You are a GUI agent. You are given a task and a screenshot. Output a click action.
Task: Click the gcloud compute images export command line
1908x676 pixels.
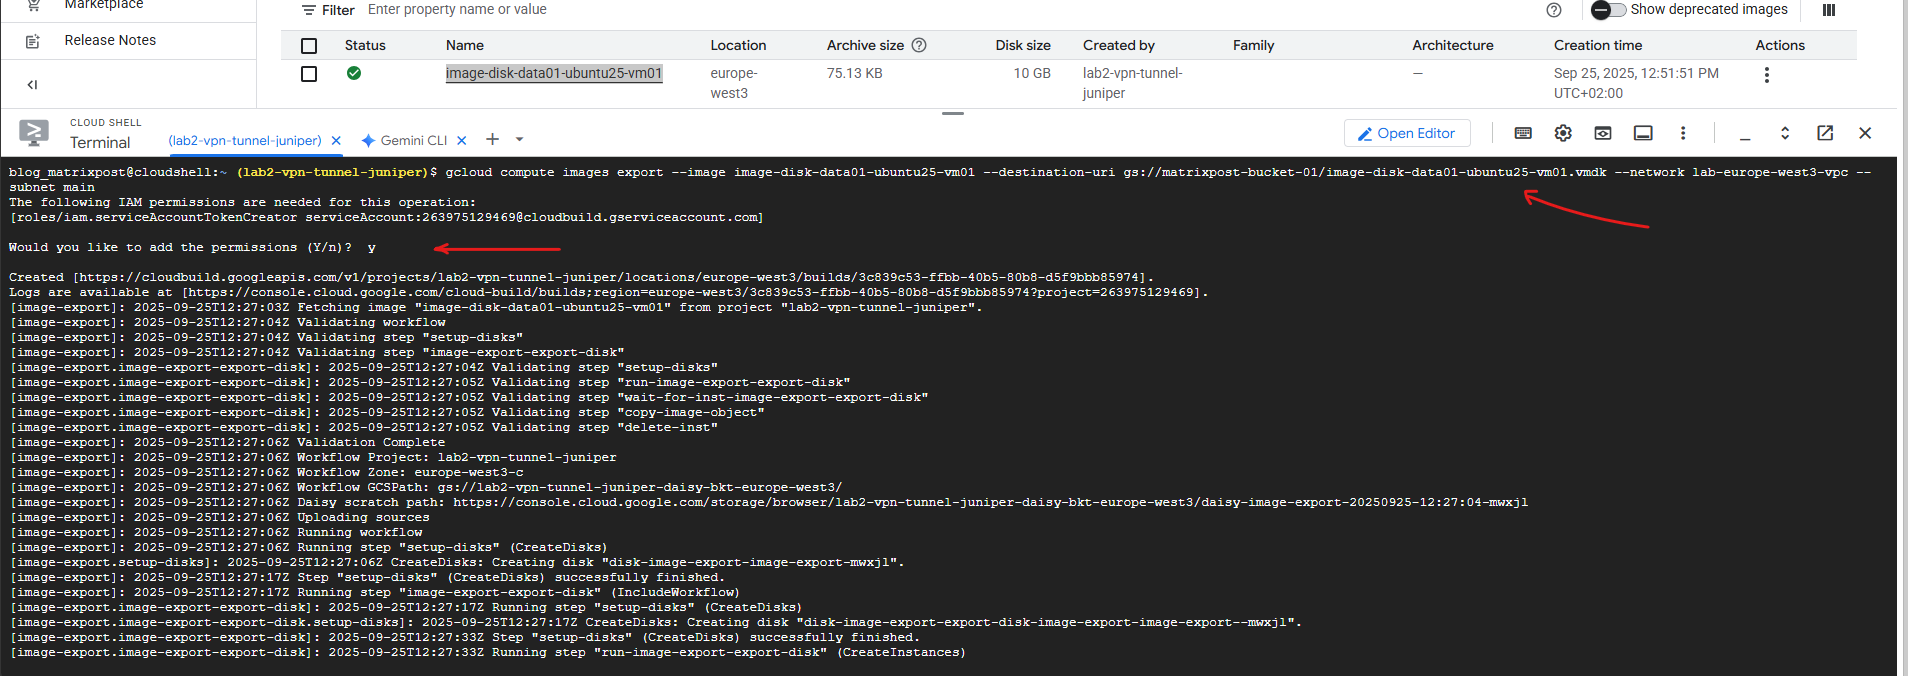(x=940, y=179)
